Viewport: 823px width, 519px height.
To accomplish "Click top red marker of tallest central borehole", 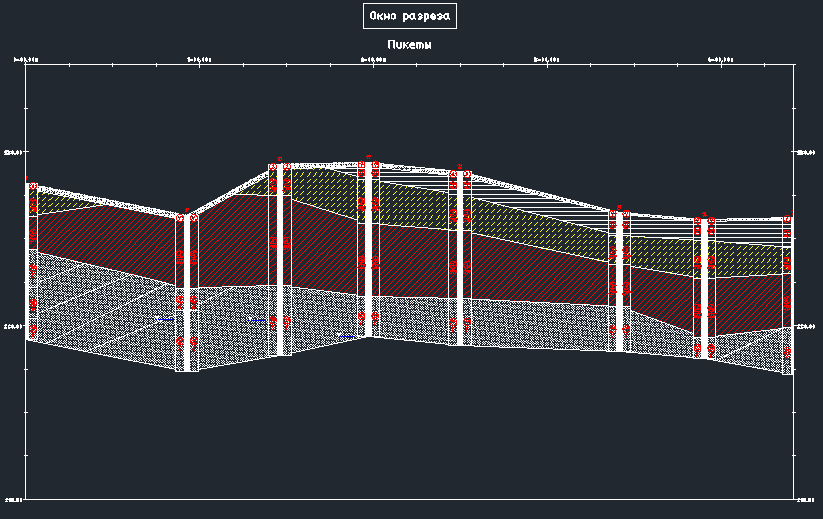I will (368, 160).
